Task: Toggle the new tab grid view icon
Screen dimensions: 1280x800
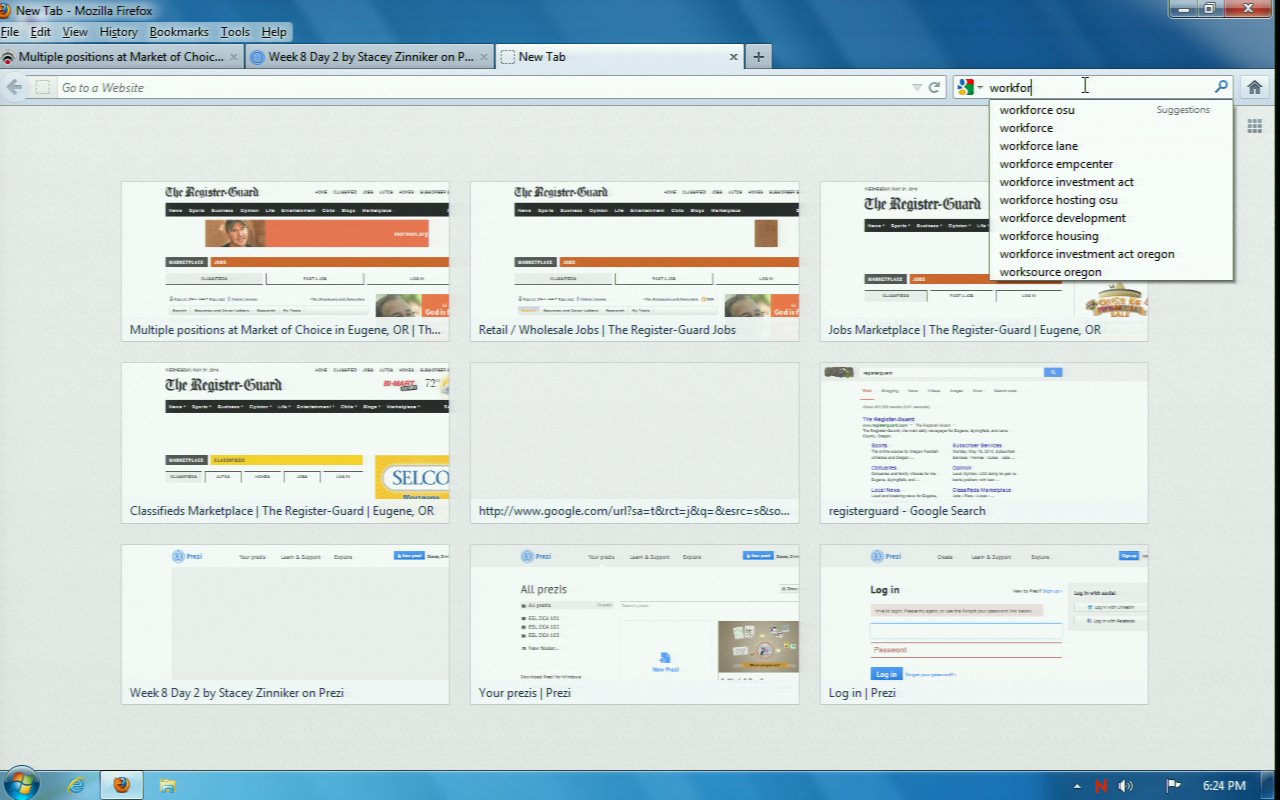Action: pos(1254,126)
